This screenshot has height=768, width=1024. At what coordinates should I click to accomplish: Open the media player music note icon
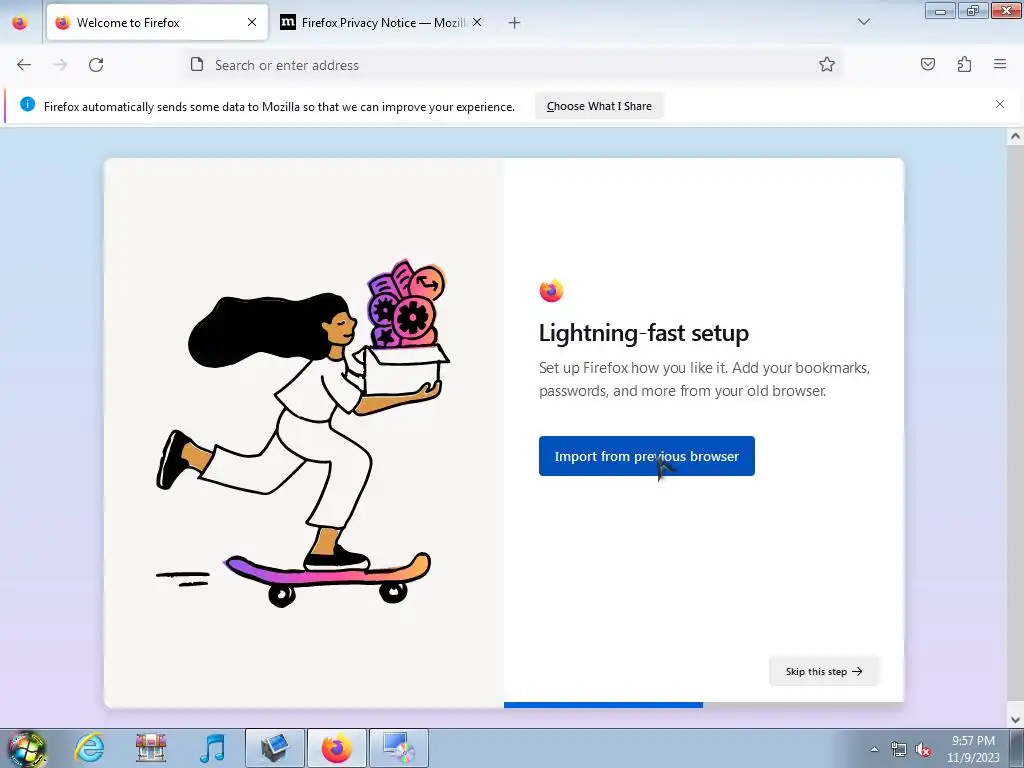pyautogui.click(x=212, y=748)
